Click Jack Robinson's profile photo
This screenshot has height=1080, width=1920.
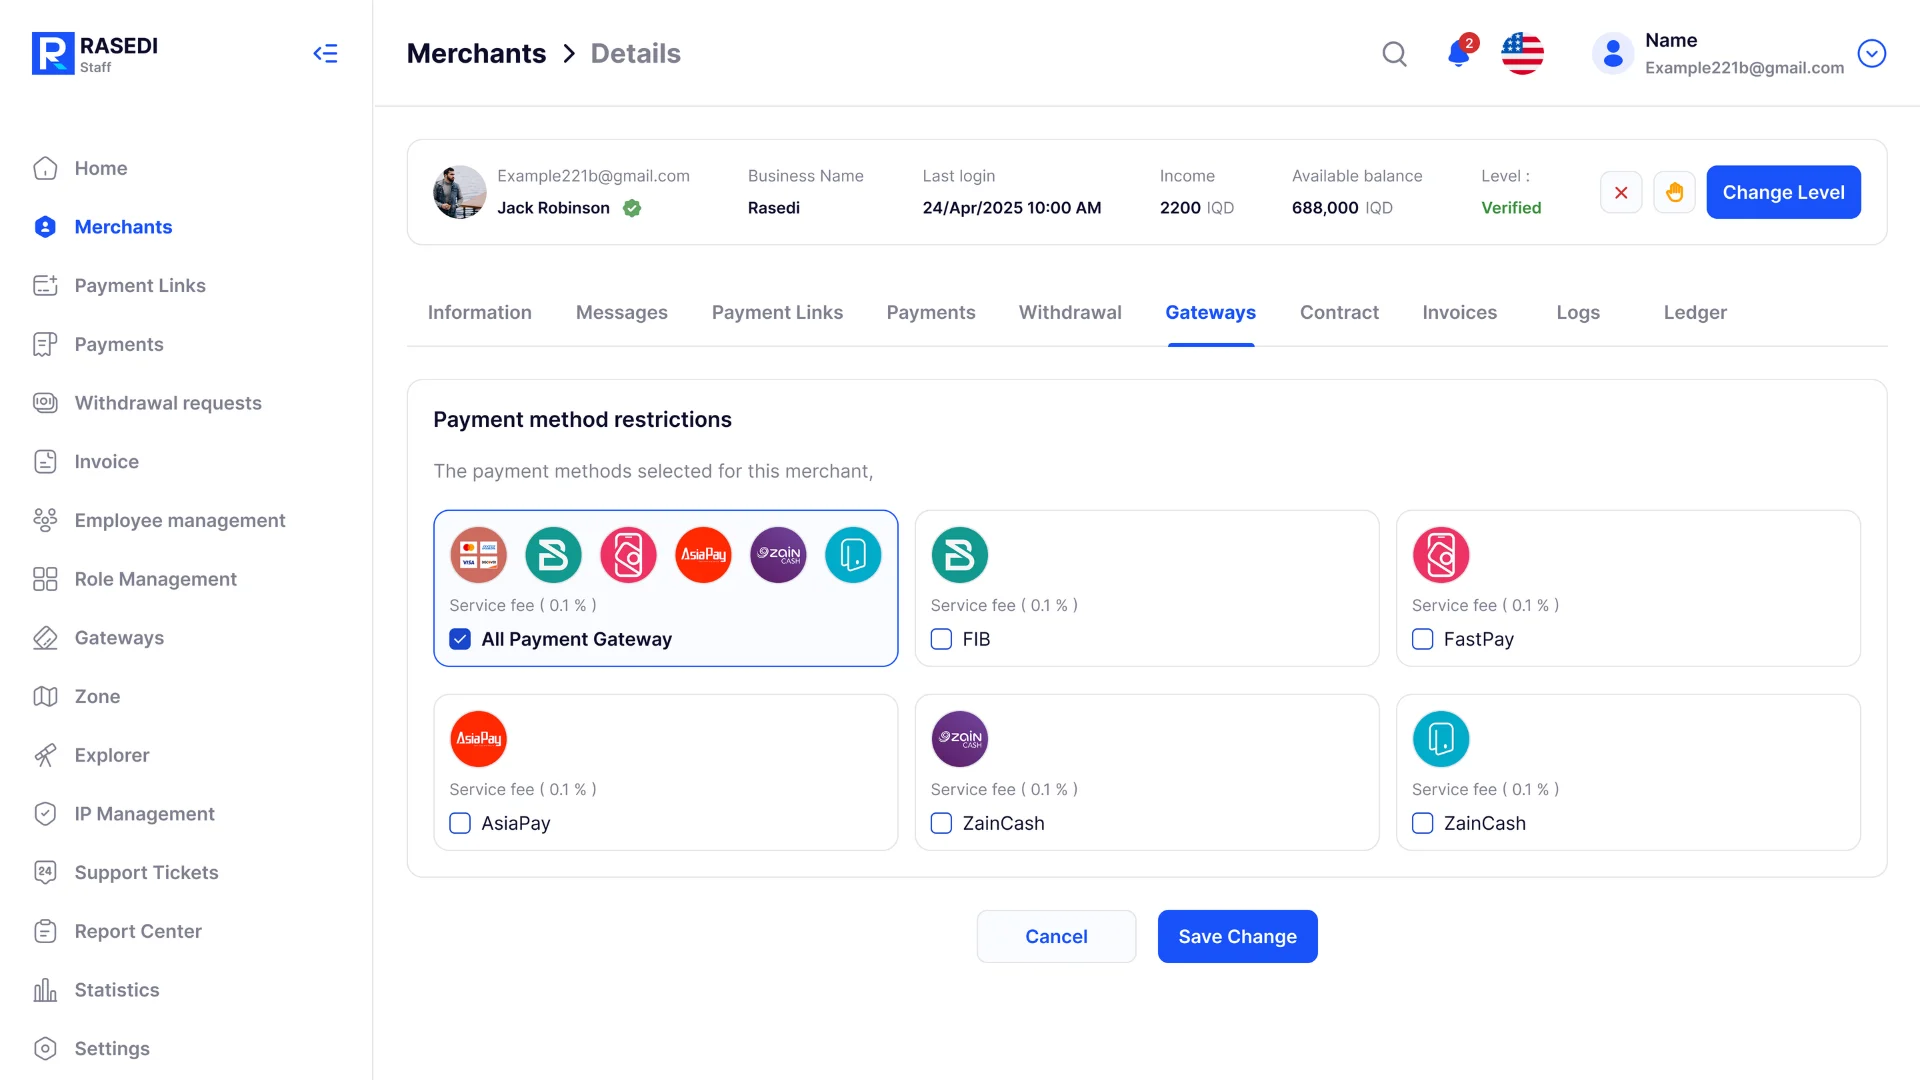(459, 192)
